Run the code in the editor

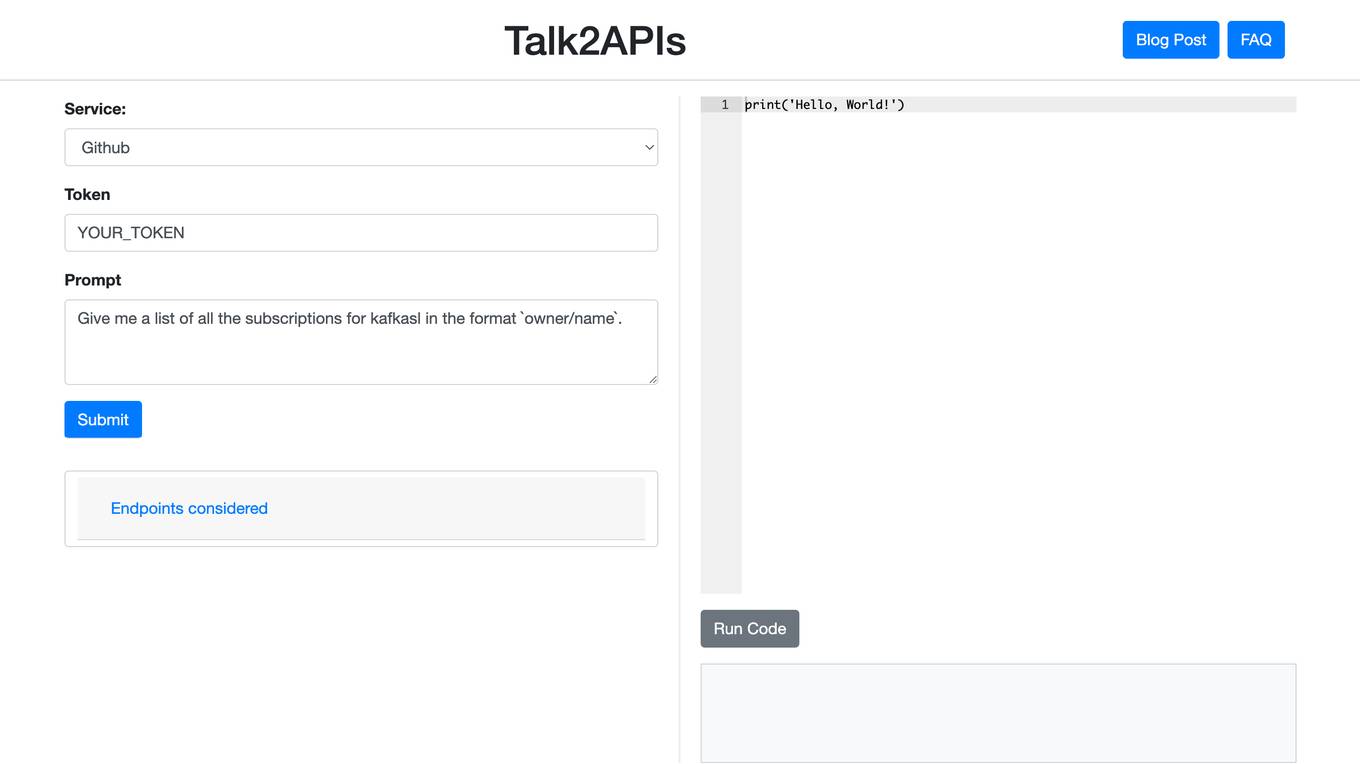point(749,629)
